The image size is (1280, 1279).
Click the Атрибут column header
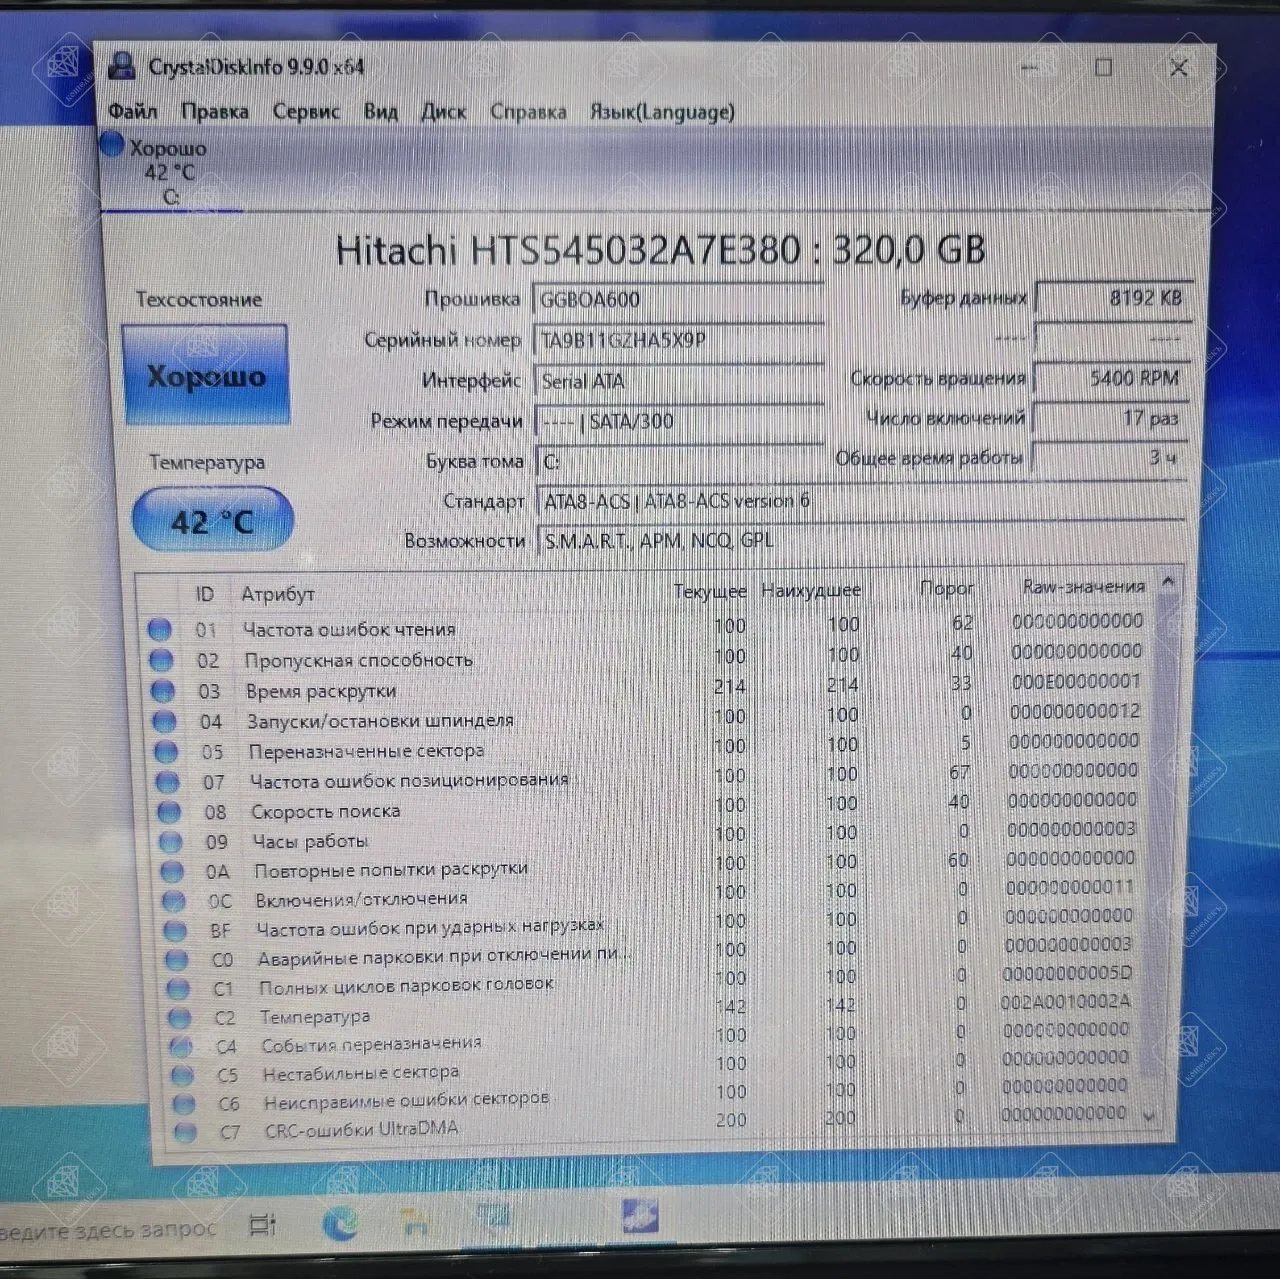pyautogui.click(x=278, y=594)
